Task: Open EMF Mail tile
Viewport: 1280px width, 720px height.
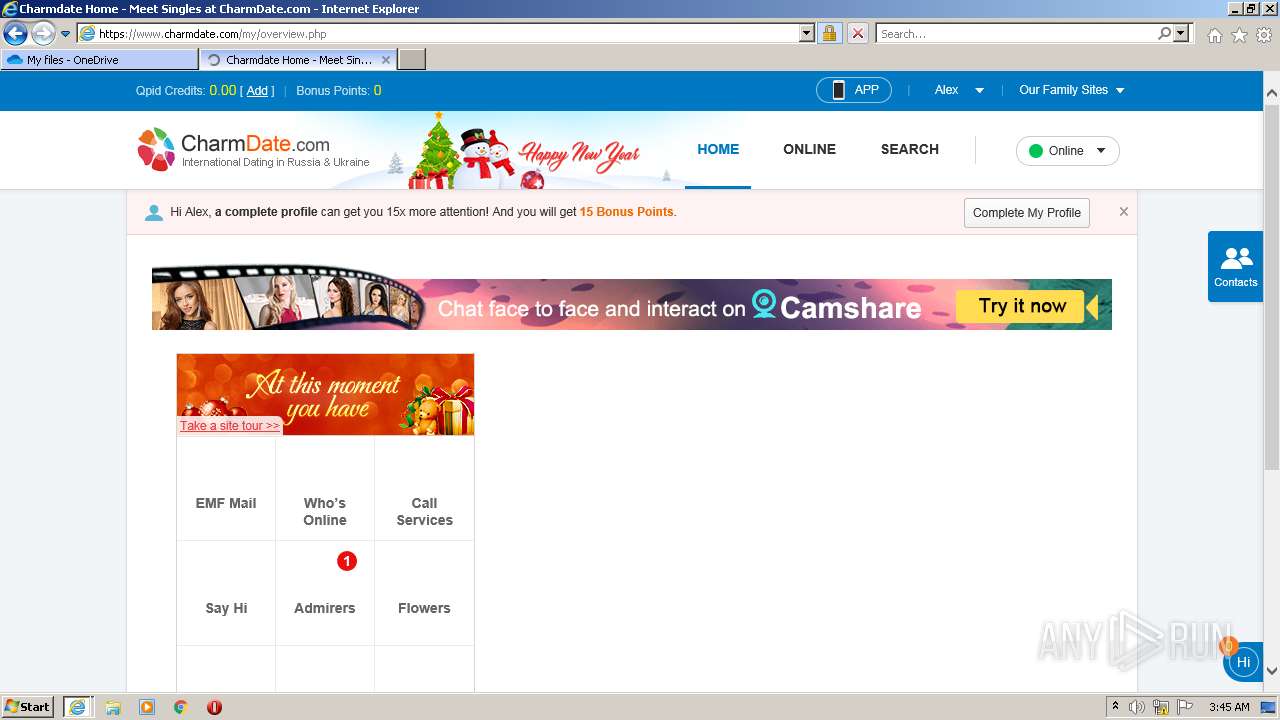Action: pos(226,488)
